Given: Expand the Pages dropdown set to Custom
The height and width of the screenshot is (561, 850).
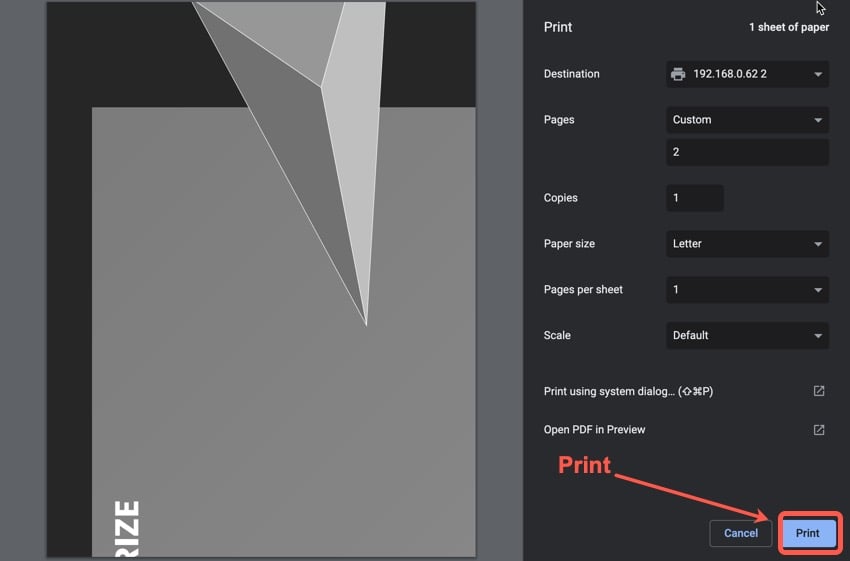Looking at the screenshot, I should (747, 120).
